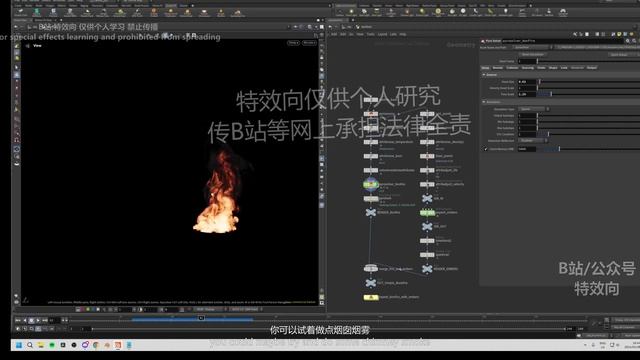Select the pyro solver node with colorful ring
The width and height of the screenshot is (640, 360).
click(x=371, y=184)
